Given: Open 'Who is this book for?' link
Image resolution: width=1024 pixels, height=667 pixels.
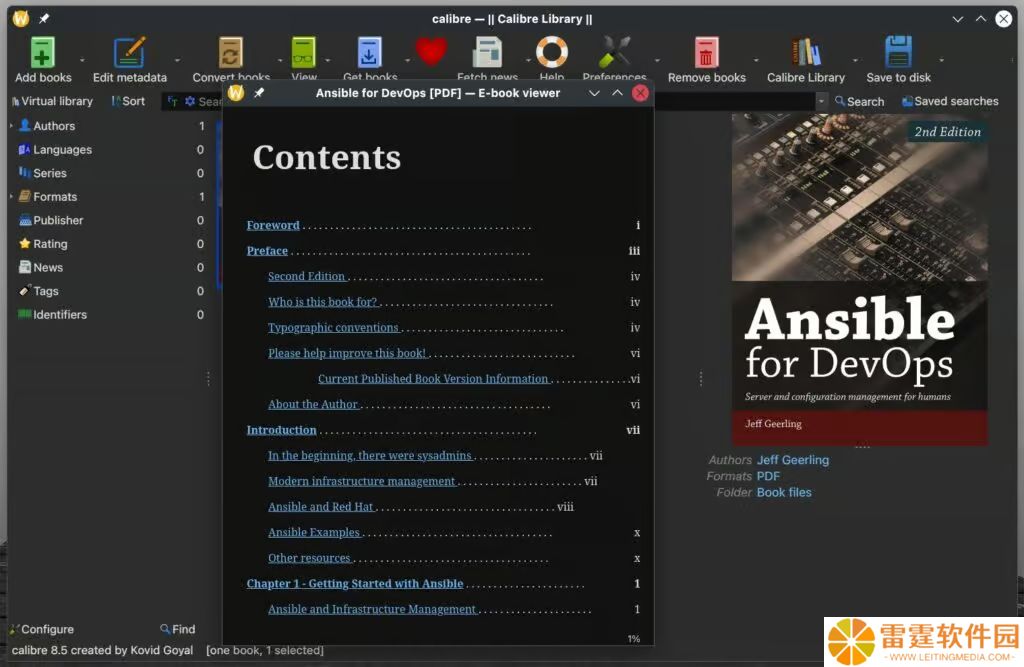Looking at the screenshot, I should click(x=323, y=301).
